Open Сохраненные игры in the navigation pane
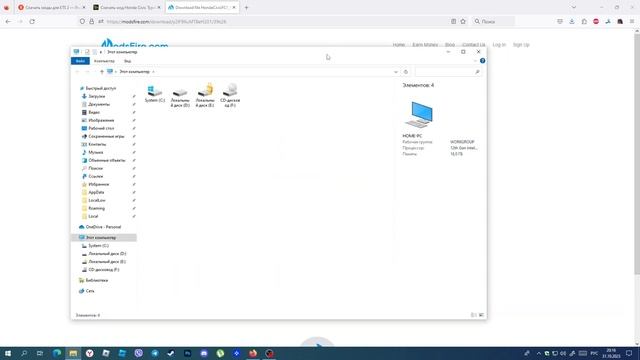 tap(106, 136)
